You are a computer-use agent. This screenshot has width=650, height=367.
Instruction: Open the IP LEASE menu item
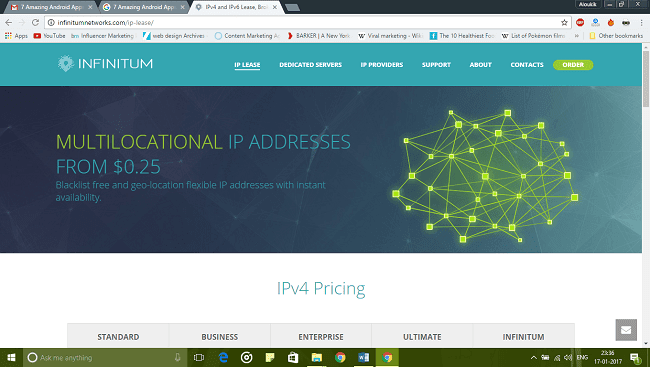pos(247,65)
